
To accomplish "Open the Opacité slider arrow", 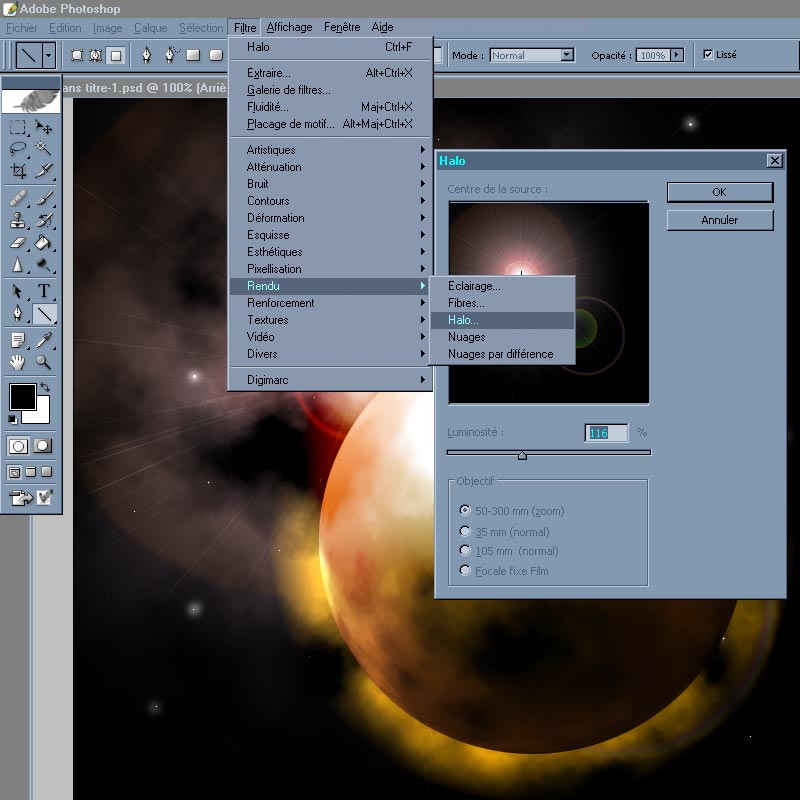I will (677, 55).
